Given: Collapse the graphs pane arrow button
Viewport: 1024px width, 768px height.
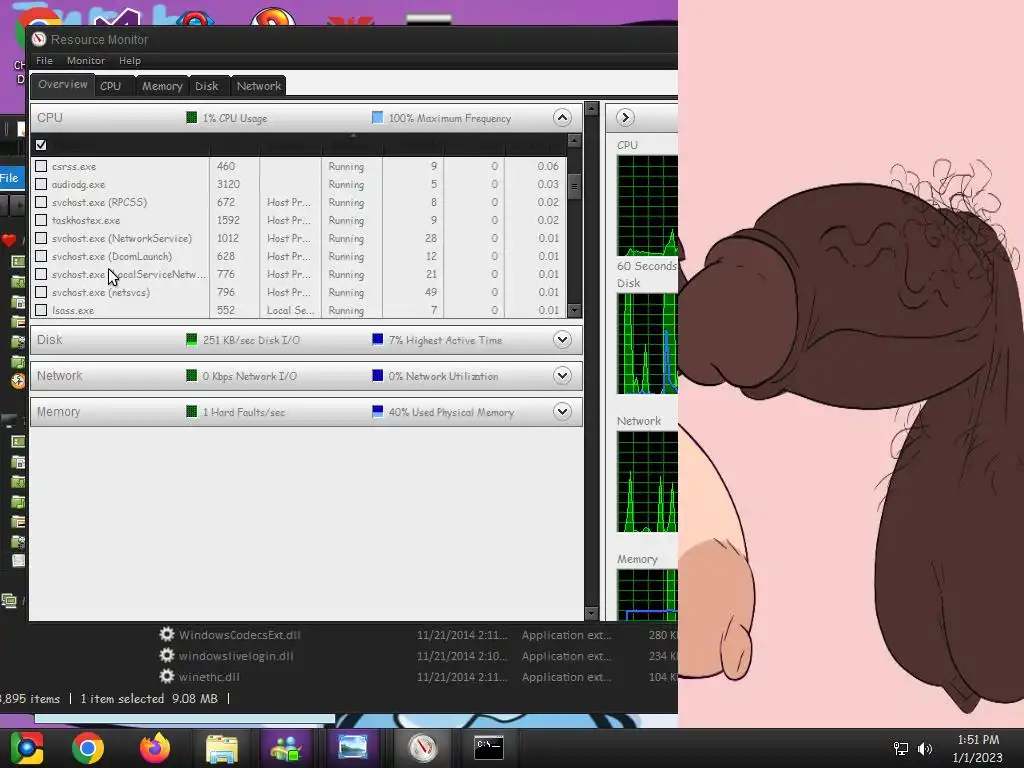Looking at the screenshot, I should 625,118.
